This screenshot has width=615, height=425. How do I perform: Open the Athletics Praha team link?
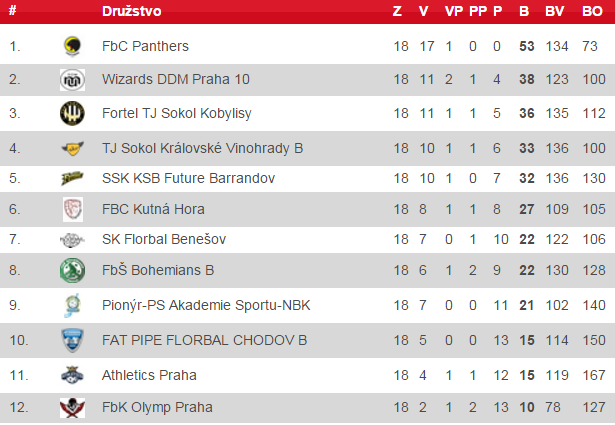pos(149,375)
